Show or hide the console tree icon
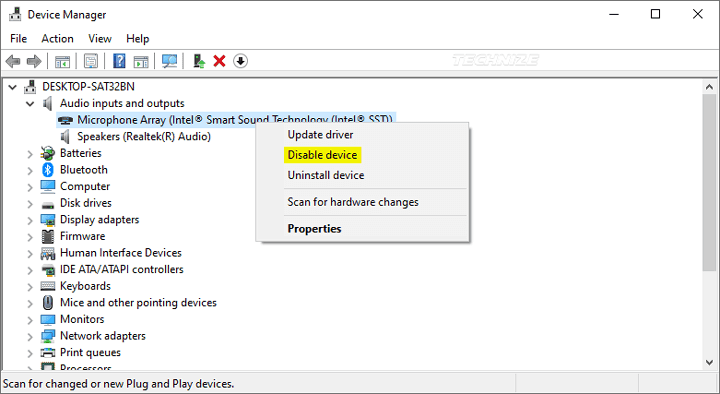720x394 pixels. pos(62,61)
